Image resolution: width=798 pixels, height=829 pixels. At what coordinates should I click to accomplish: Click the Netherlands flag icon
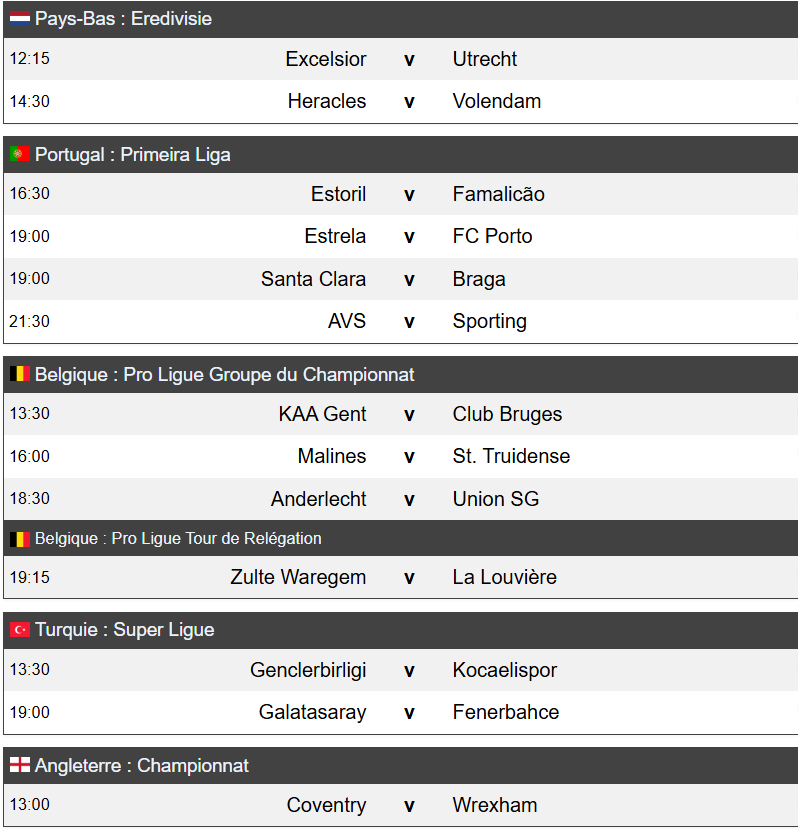20,19
